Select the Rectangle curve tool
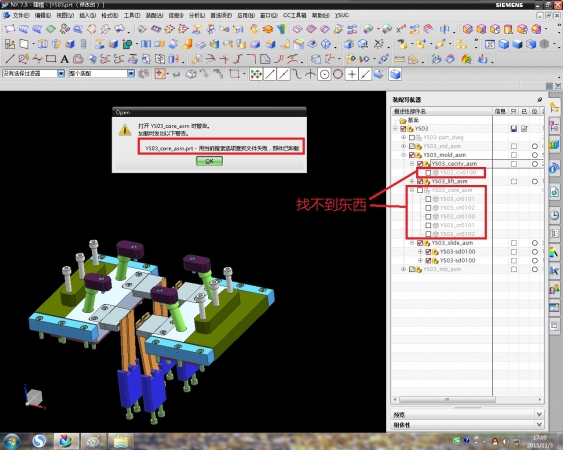The height and width of the screenshot is (450, 563). point(51,59)
